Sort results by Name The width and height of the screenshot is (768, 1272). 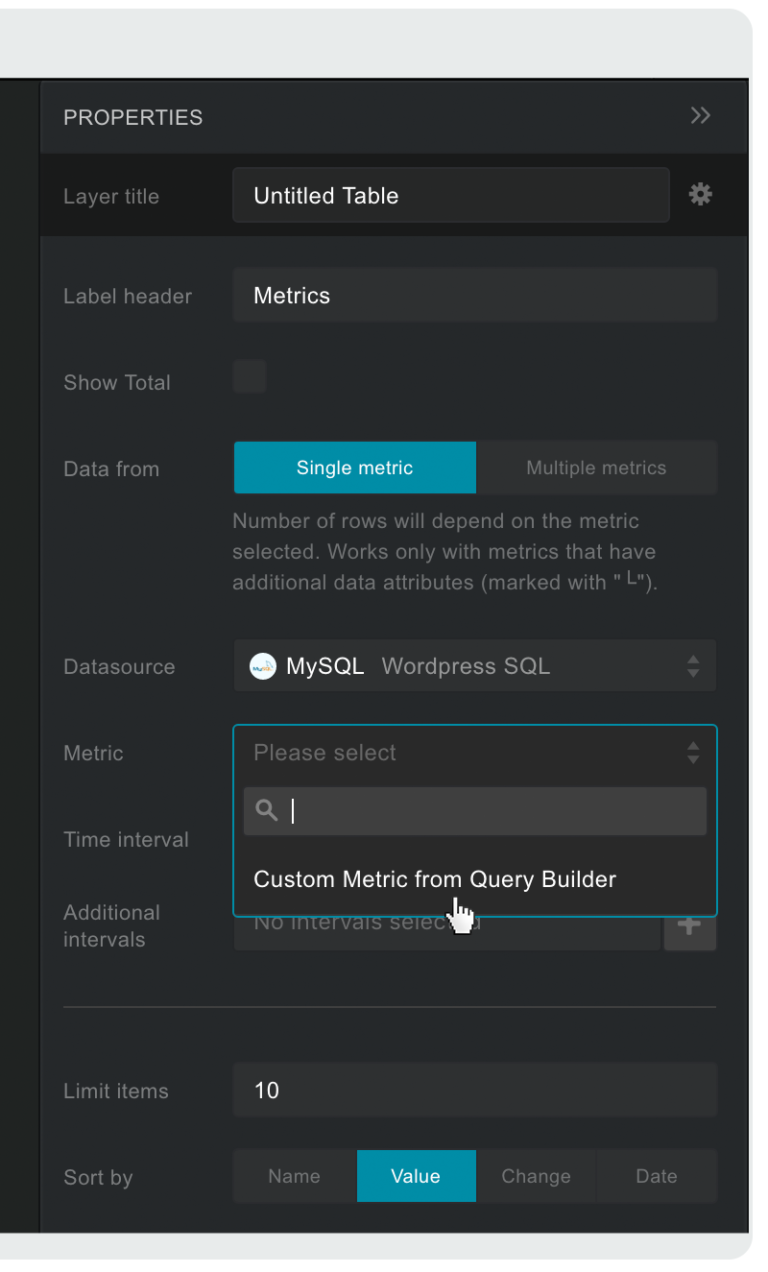coord(294,1176)
